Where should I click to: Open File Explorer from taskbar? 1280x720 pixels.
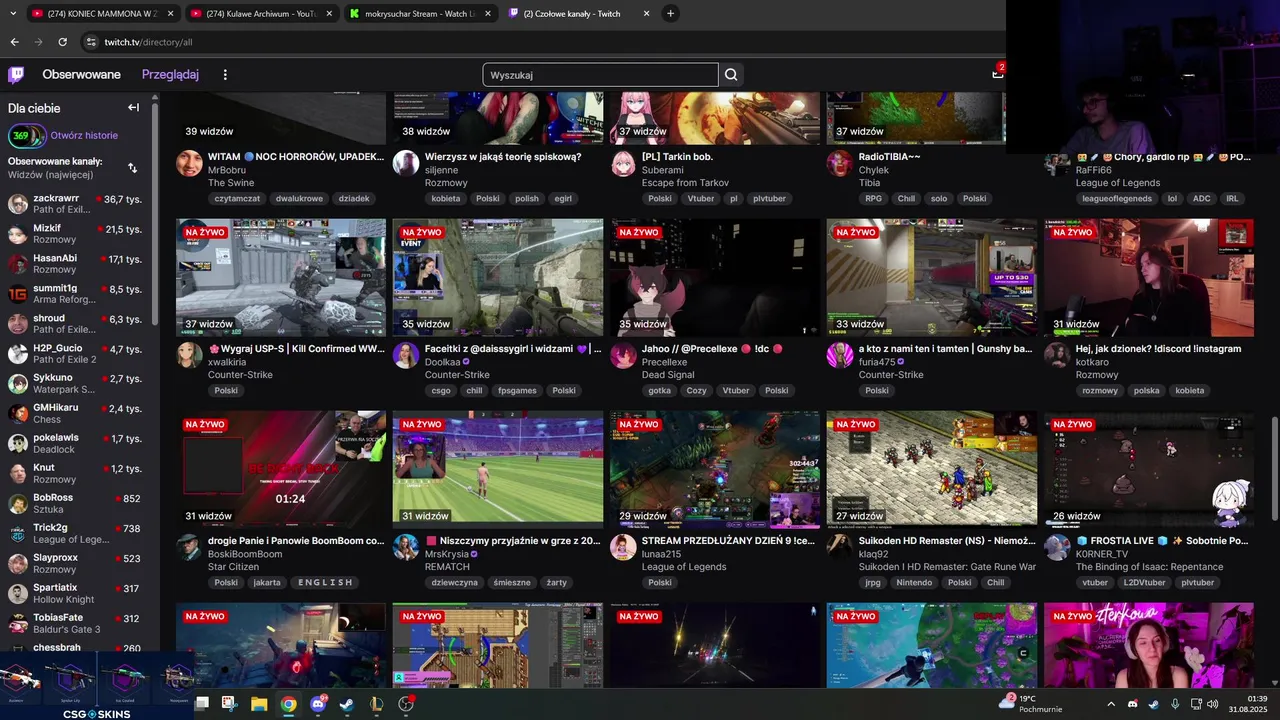tap(258, 704)
